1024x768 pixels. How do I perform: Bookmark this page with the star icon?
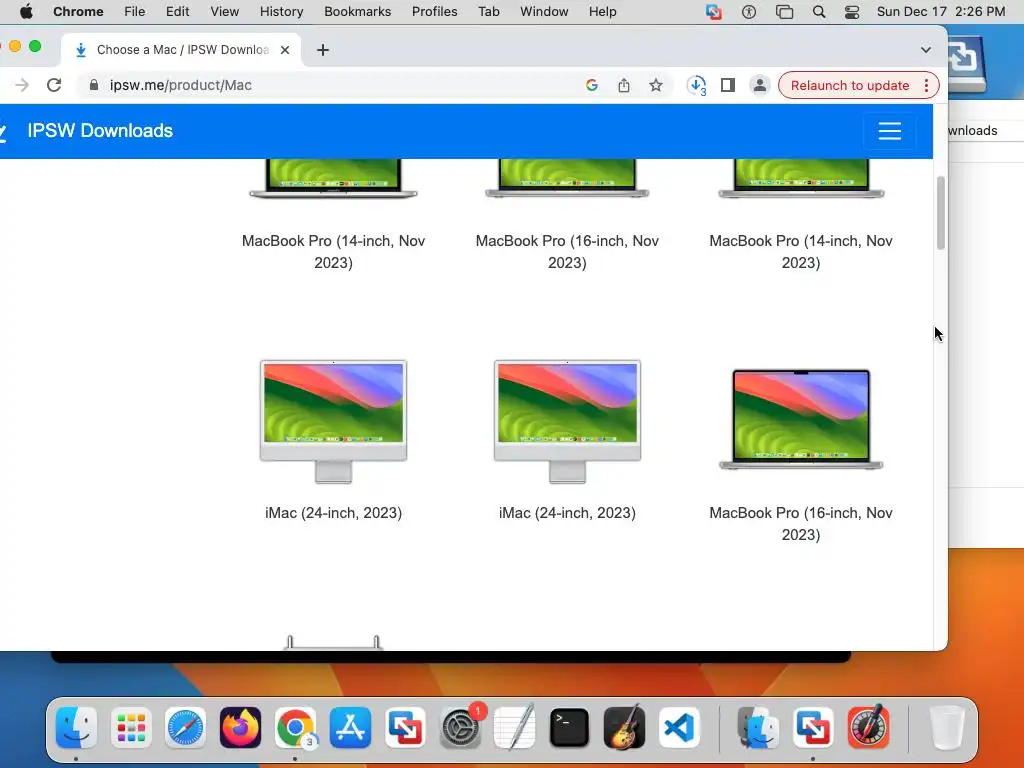click(656, 85)
